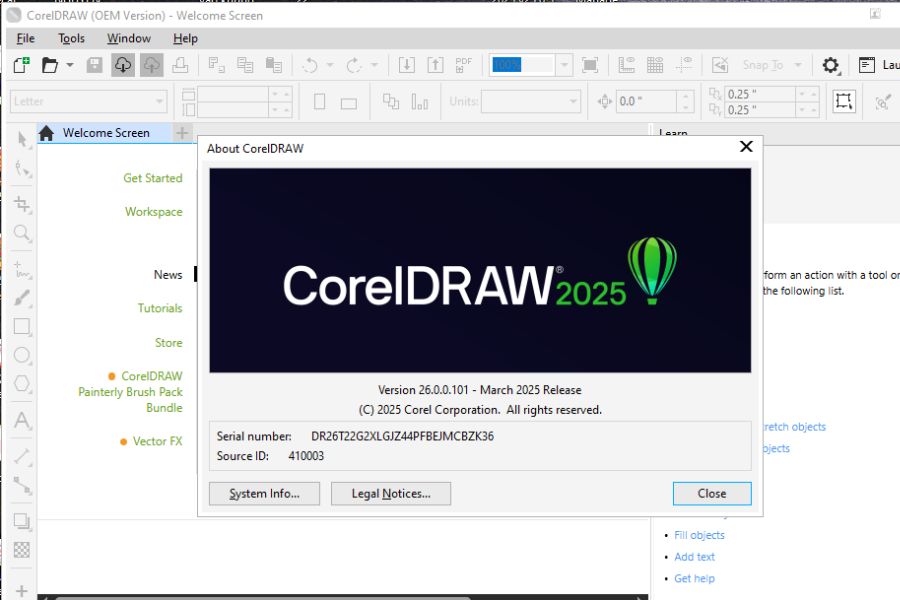Image resolution: width=900 pixels, height=600 pixels.
Task: Select portrait page orientation icon
Action: click(x=320, y=102)
